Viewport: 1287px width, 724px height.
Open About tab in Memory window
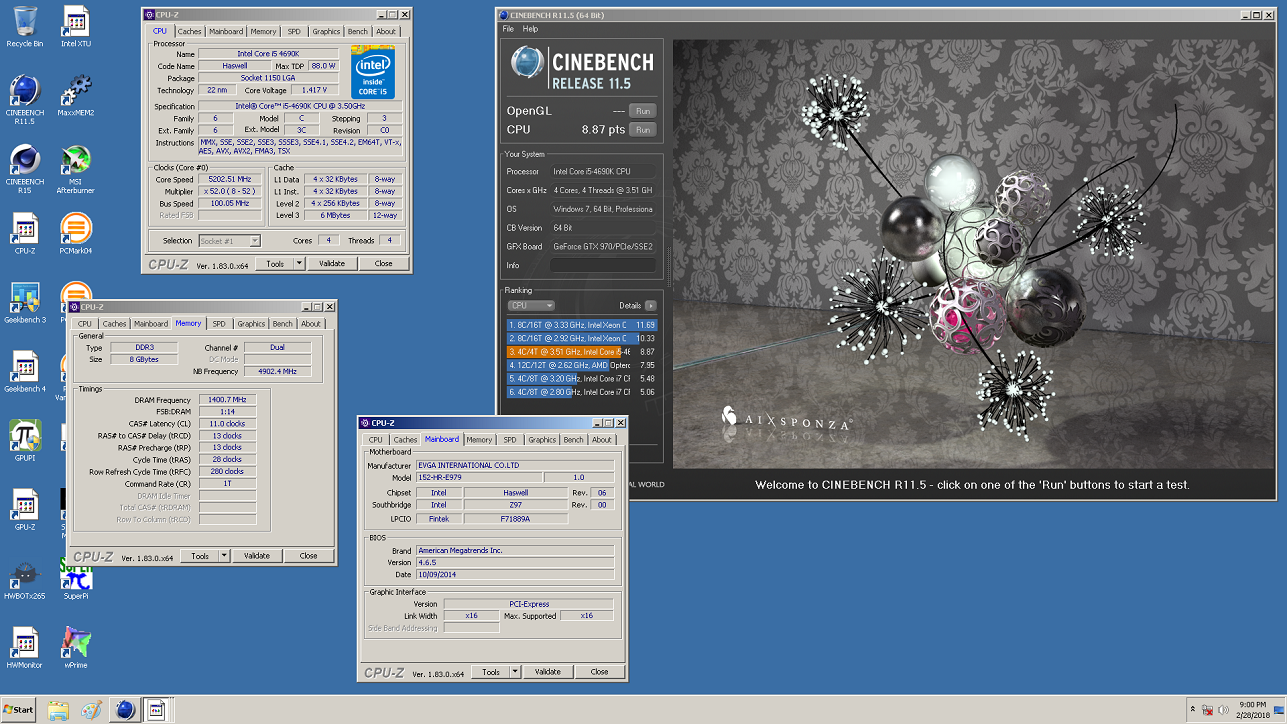coord(311,323)
